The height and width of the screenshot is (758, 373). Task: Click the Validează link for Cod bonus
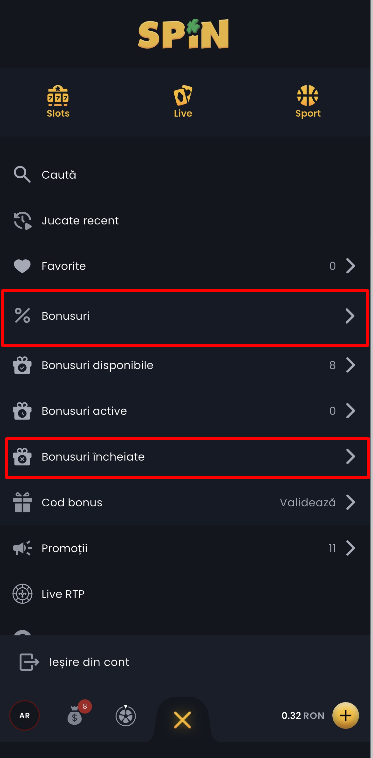pos(308,502)
